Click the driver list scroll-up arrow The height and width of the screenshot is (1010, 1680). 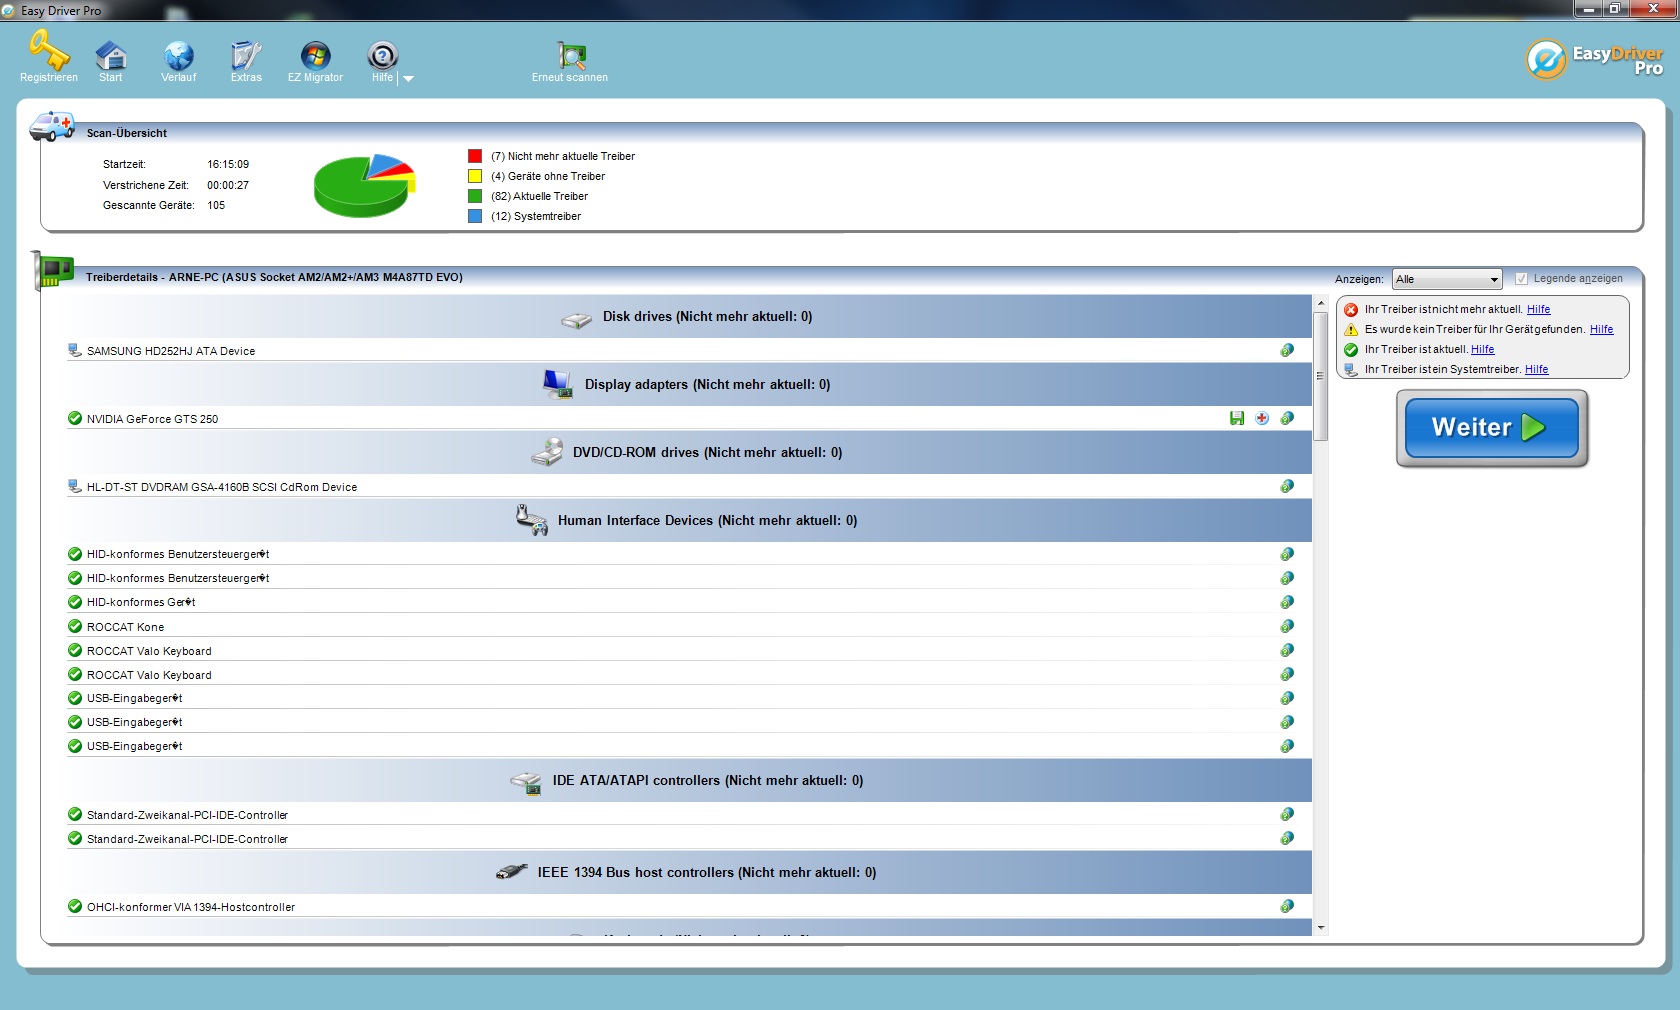pos(1320,303)
